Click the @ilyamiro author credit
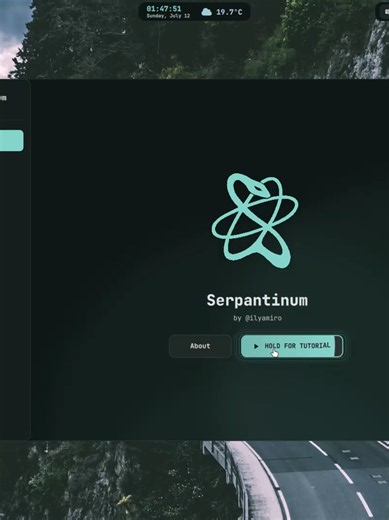Image resolution: width=389 pixels, height=520 pixels. [263, 318]
